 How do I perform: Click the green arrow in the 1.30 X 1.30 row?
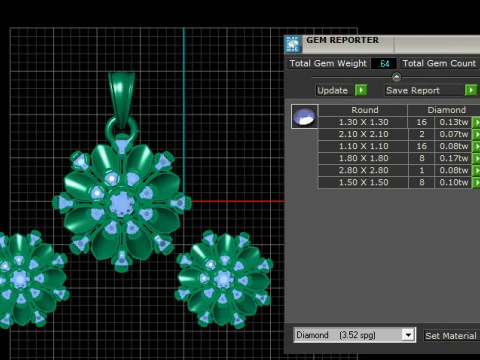476,122
